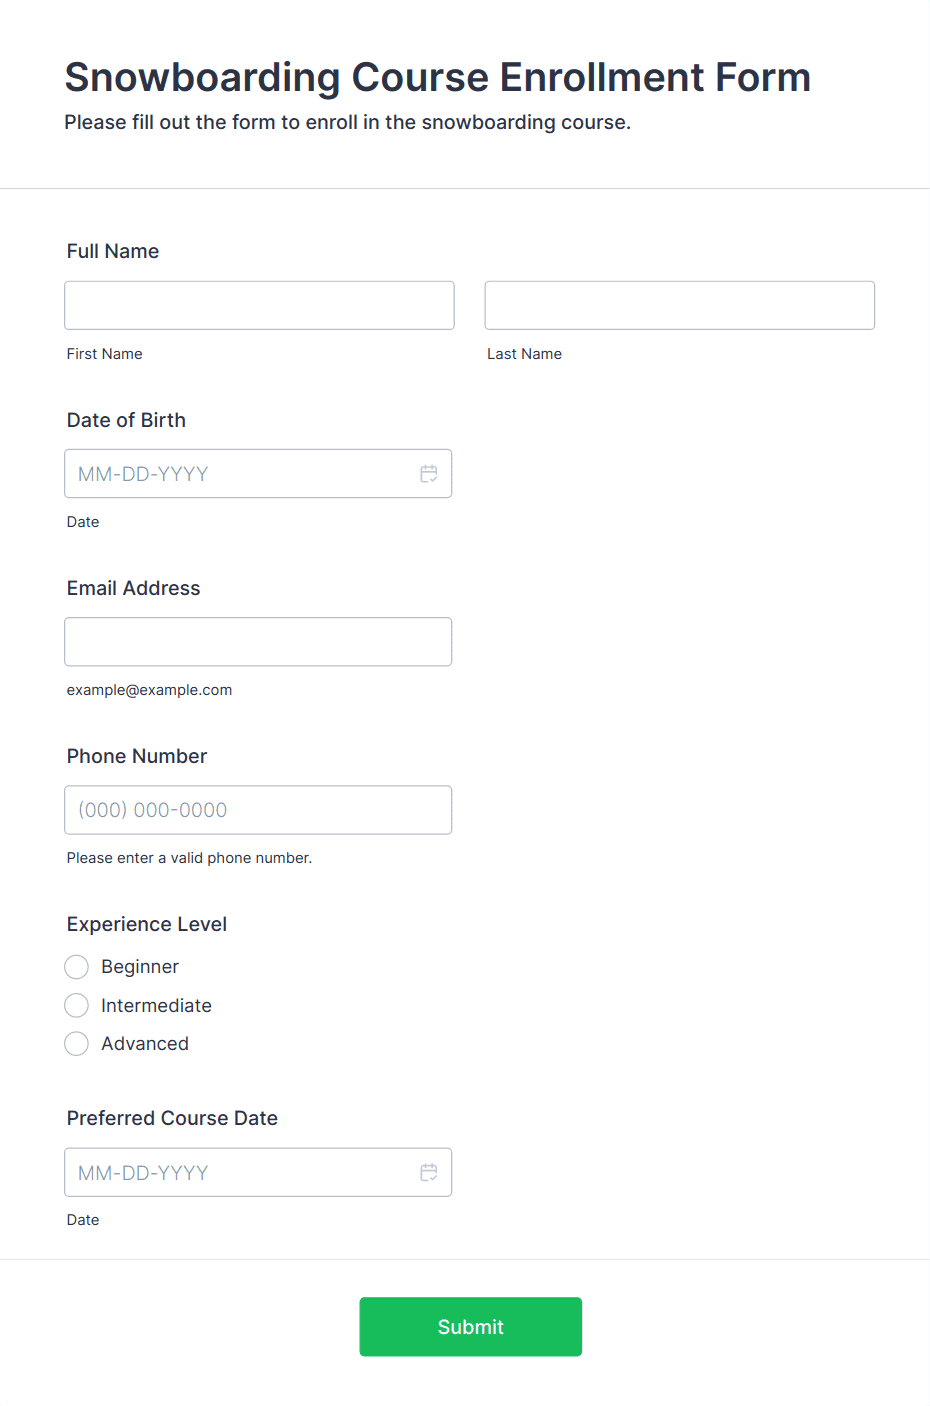
Task: Click the Phone Number label
Action: coord(137,756)
